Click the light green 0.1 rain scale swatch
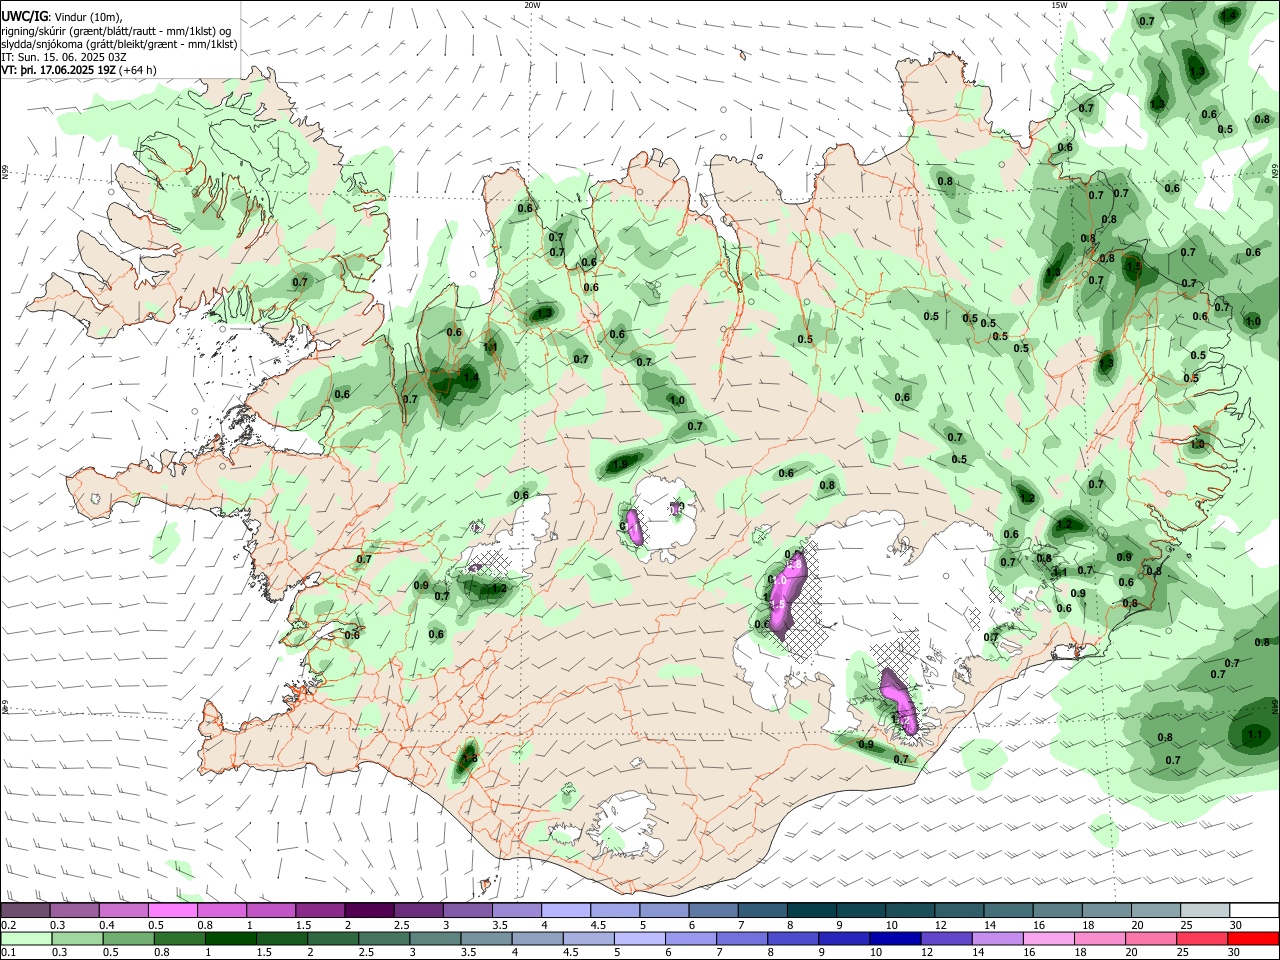 (26, 939)
